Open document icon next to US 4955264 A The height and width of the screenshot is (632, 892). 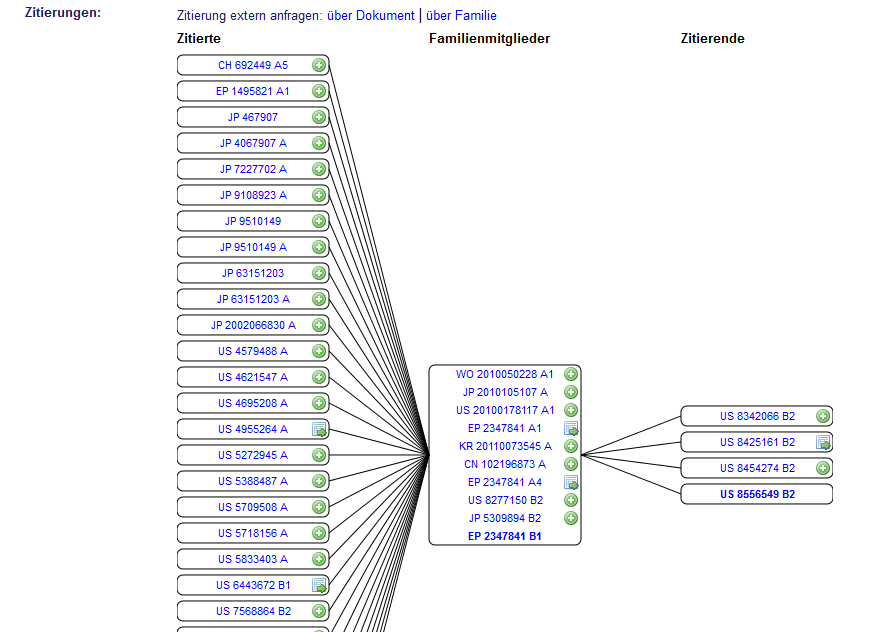click(320, 429)
